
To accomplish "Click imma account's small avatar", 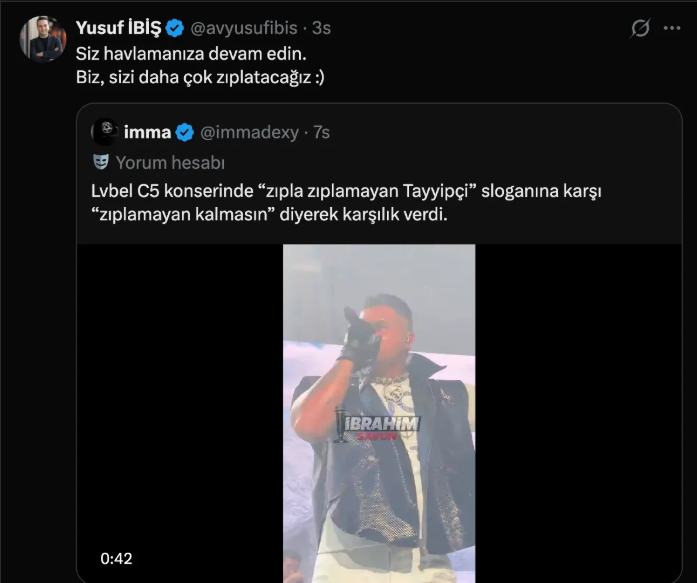I will [104, 131].
